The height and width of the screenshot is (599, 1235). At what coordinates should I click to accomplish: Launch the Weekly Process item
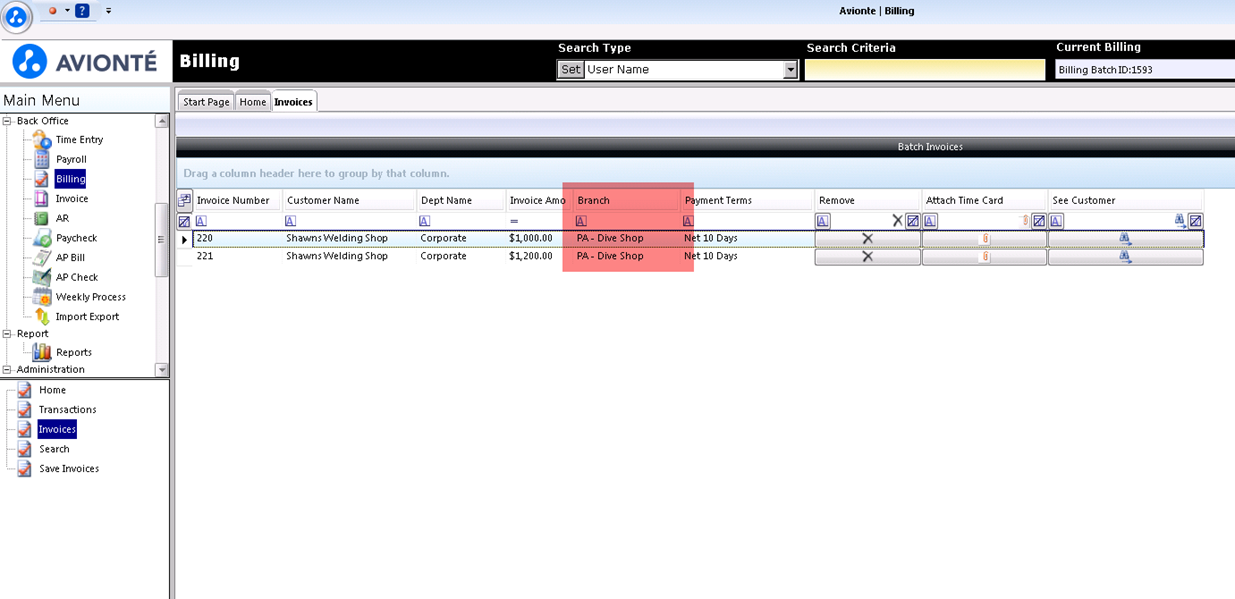click(x=91, y=297)
